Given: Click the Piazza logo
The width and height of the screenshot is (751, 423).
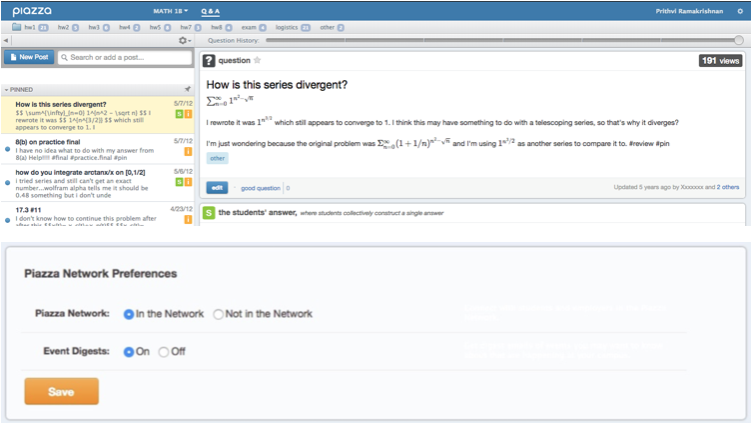Looking at the screenshot, I should [32, 10].
